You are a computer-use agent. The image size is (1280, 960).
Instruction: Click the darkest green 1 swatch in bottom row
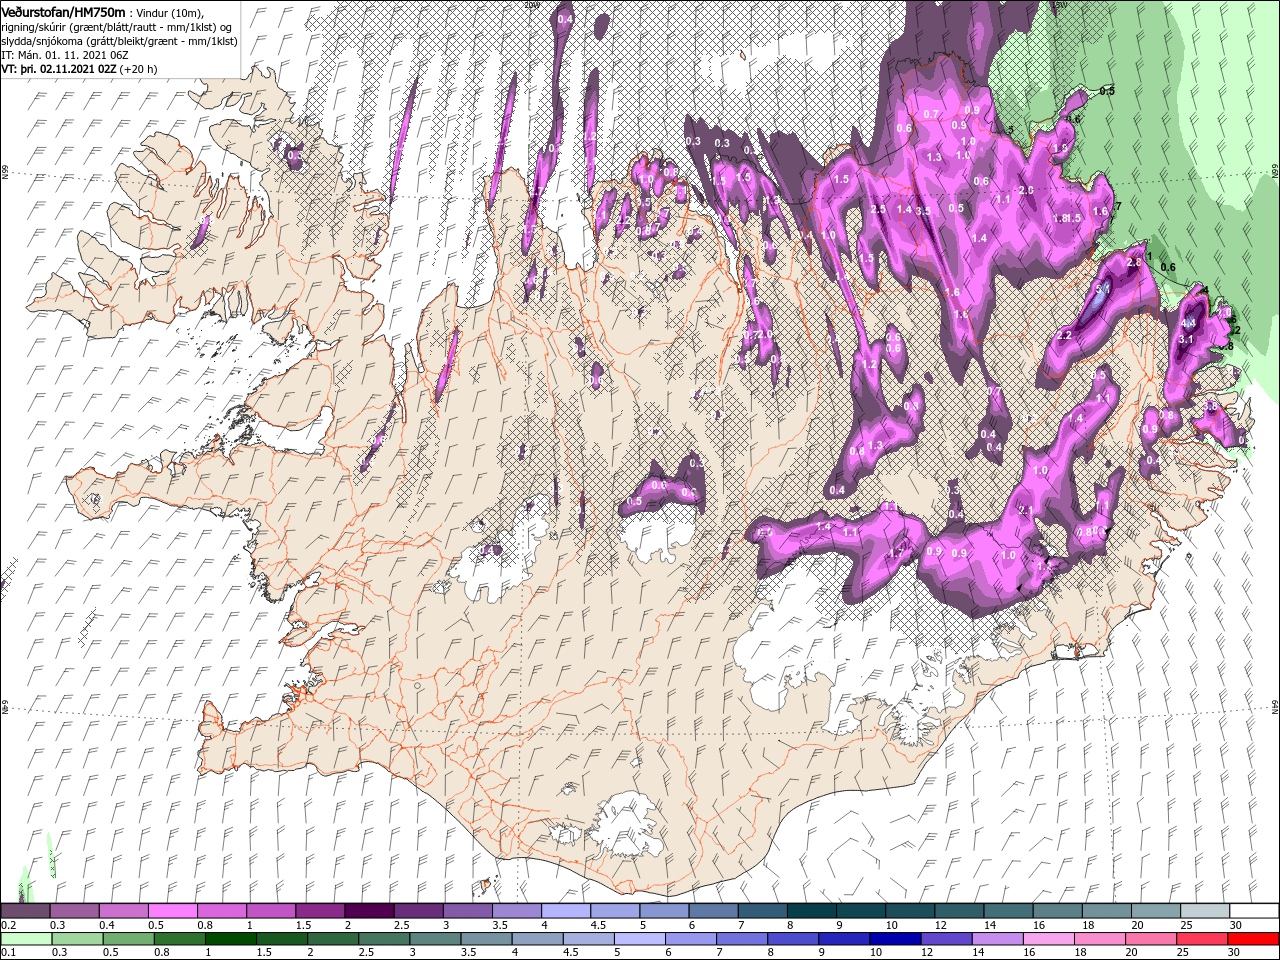pos(230,939)
